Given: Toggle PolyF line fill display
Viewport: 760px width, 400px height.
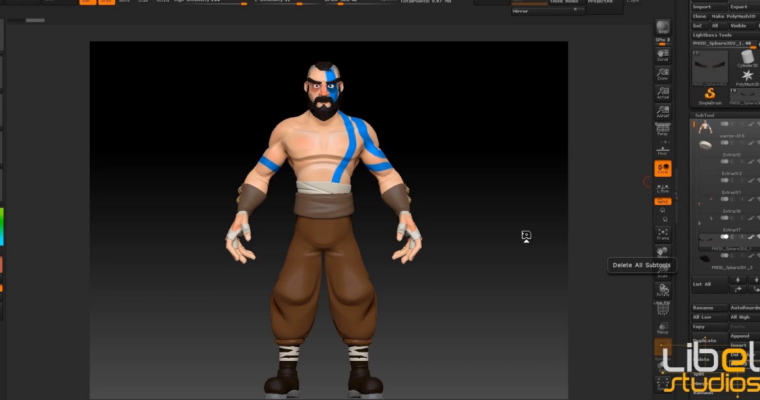Looking at the screenshot, I should pyautogui.click(x=663, y=308).
